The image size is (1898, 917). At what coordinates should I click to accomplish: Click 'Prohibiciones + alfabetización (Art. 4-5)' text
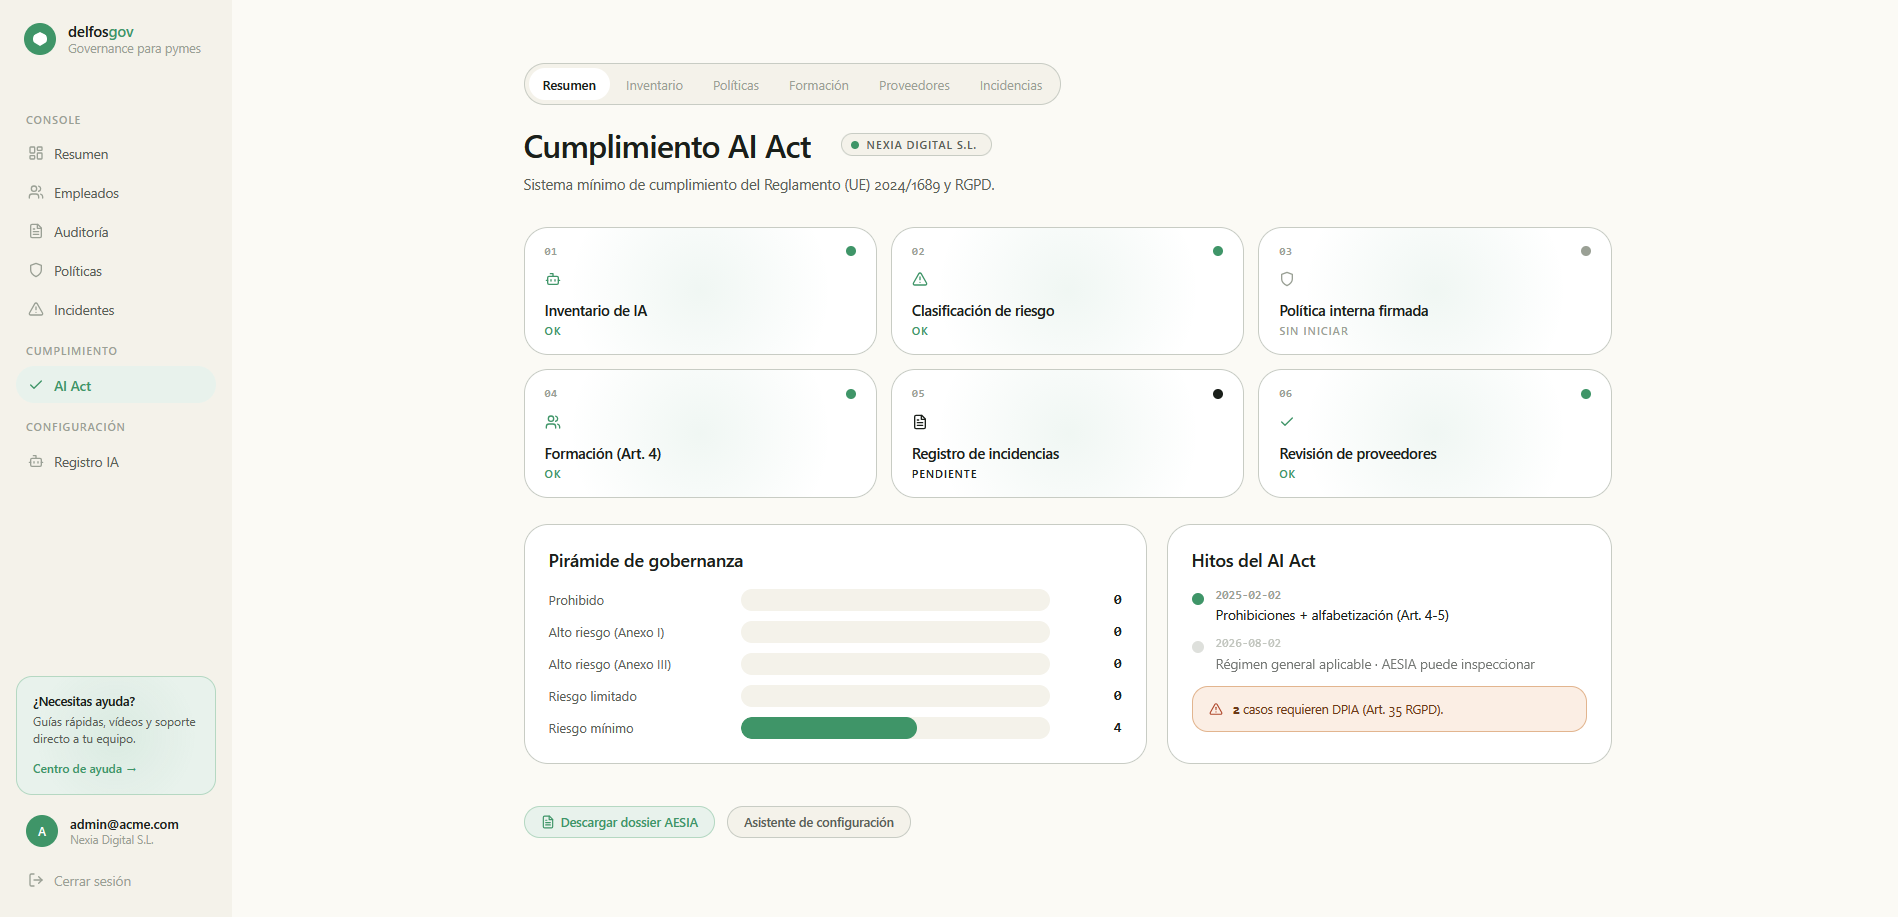point(1332,615)
